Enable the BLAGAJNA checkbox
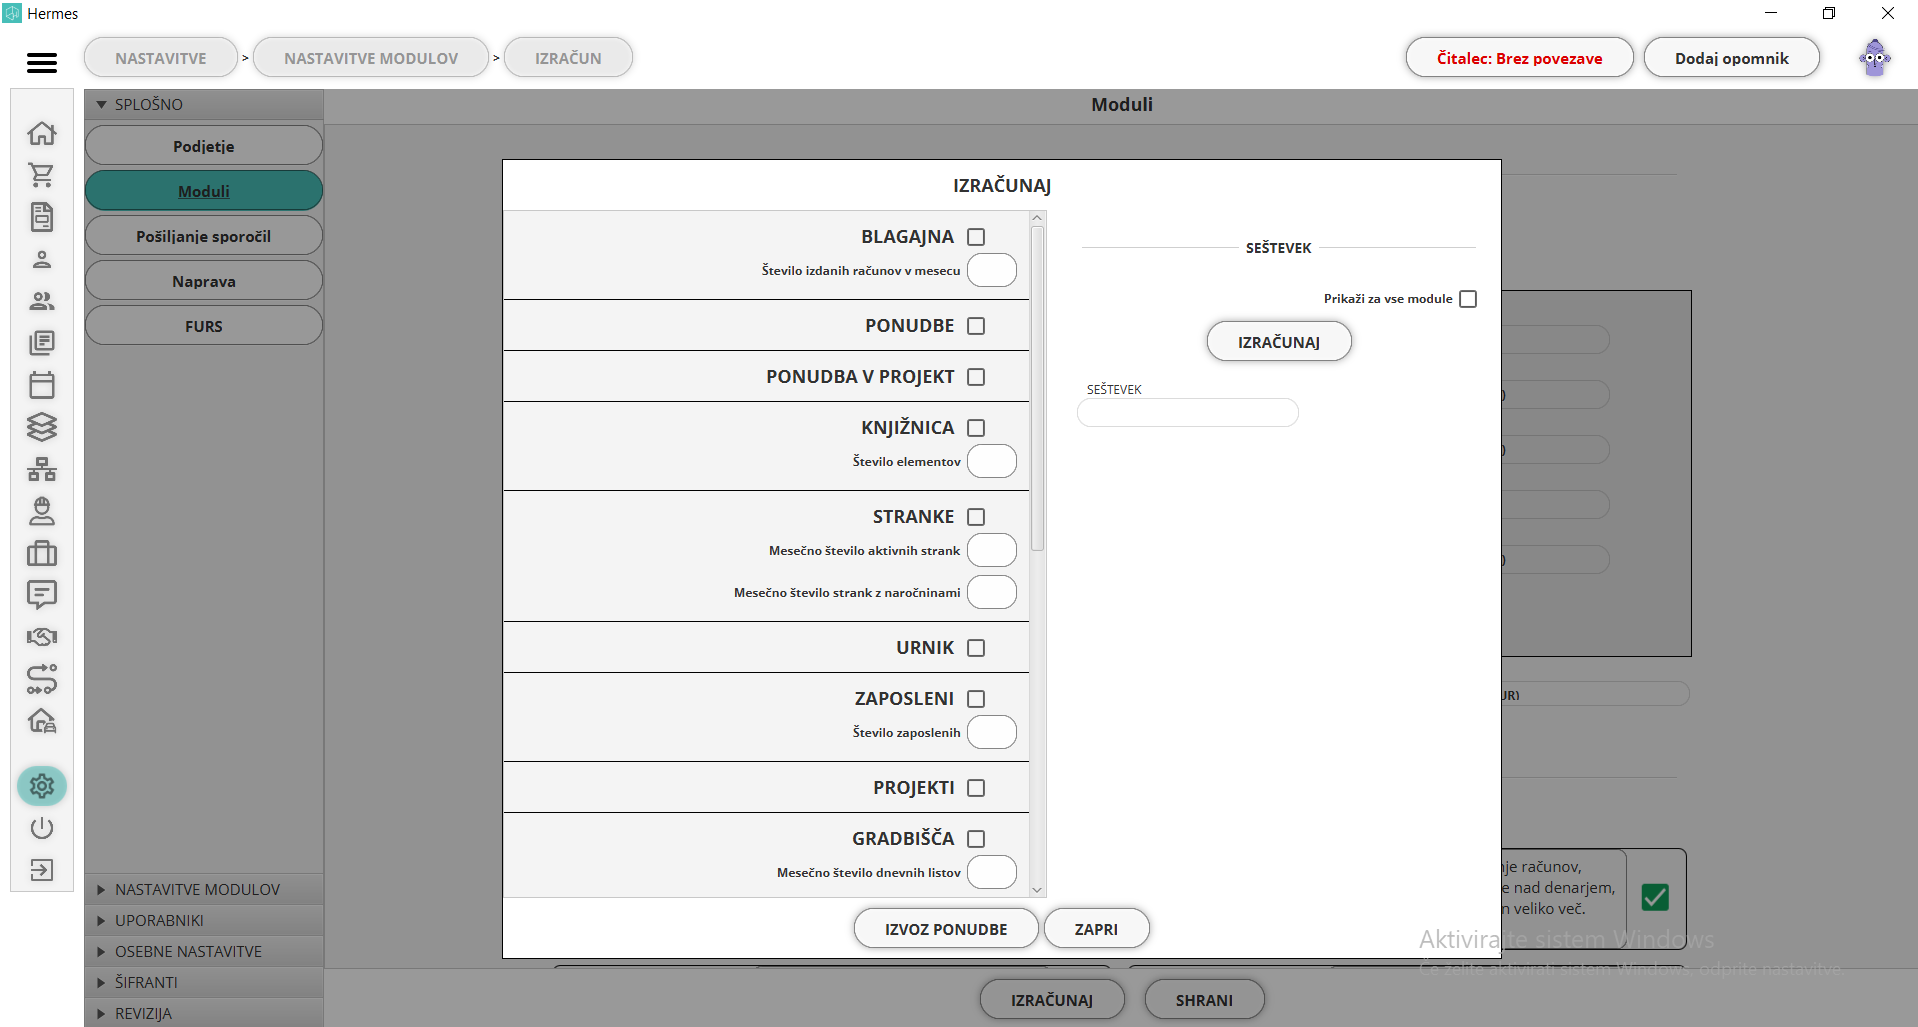The height and width of the screenshot is (1027, 1918). click(x=976, y=237)
